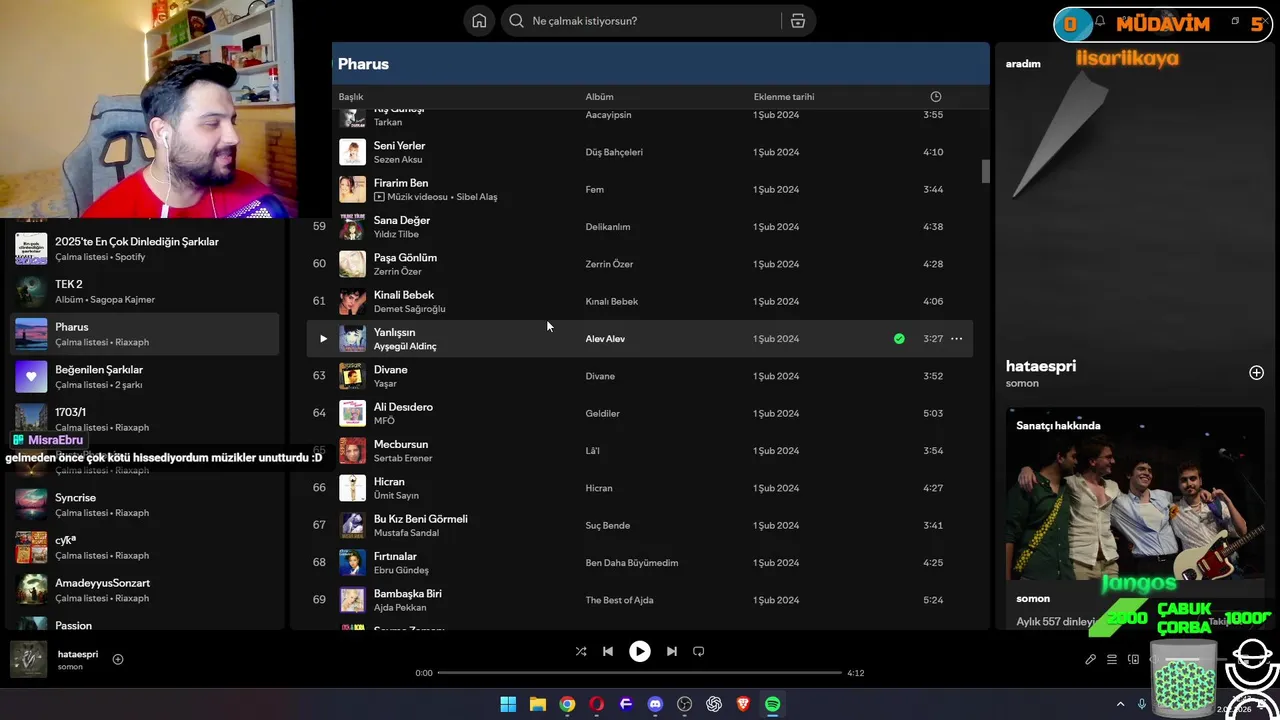Viewport: 1280px width, 720px height.
Task: Open the Browse icon in search bar
Action: coord(798,21)
